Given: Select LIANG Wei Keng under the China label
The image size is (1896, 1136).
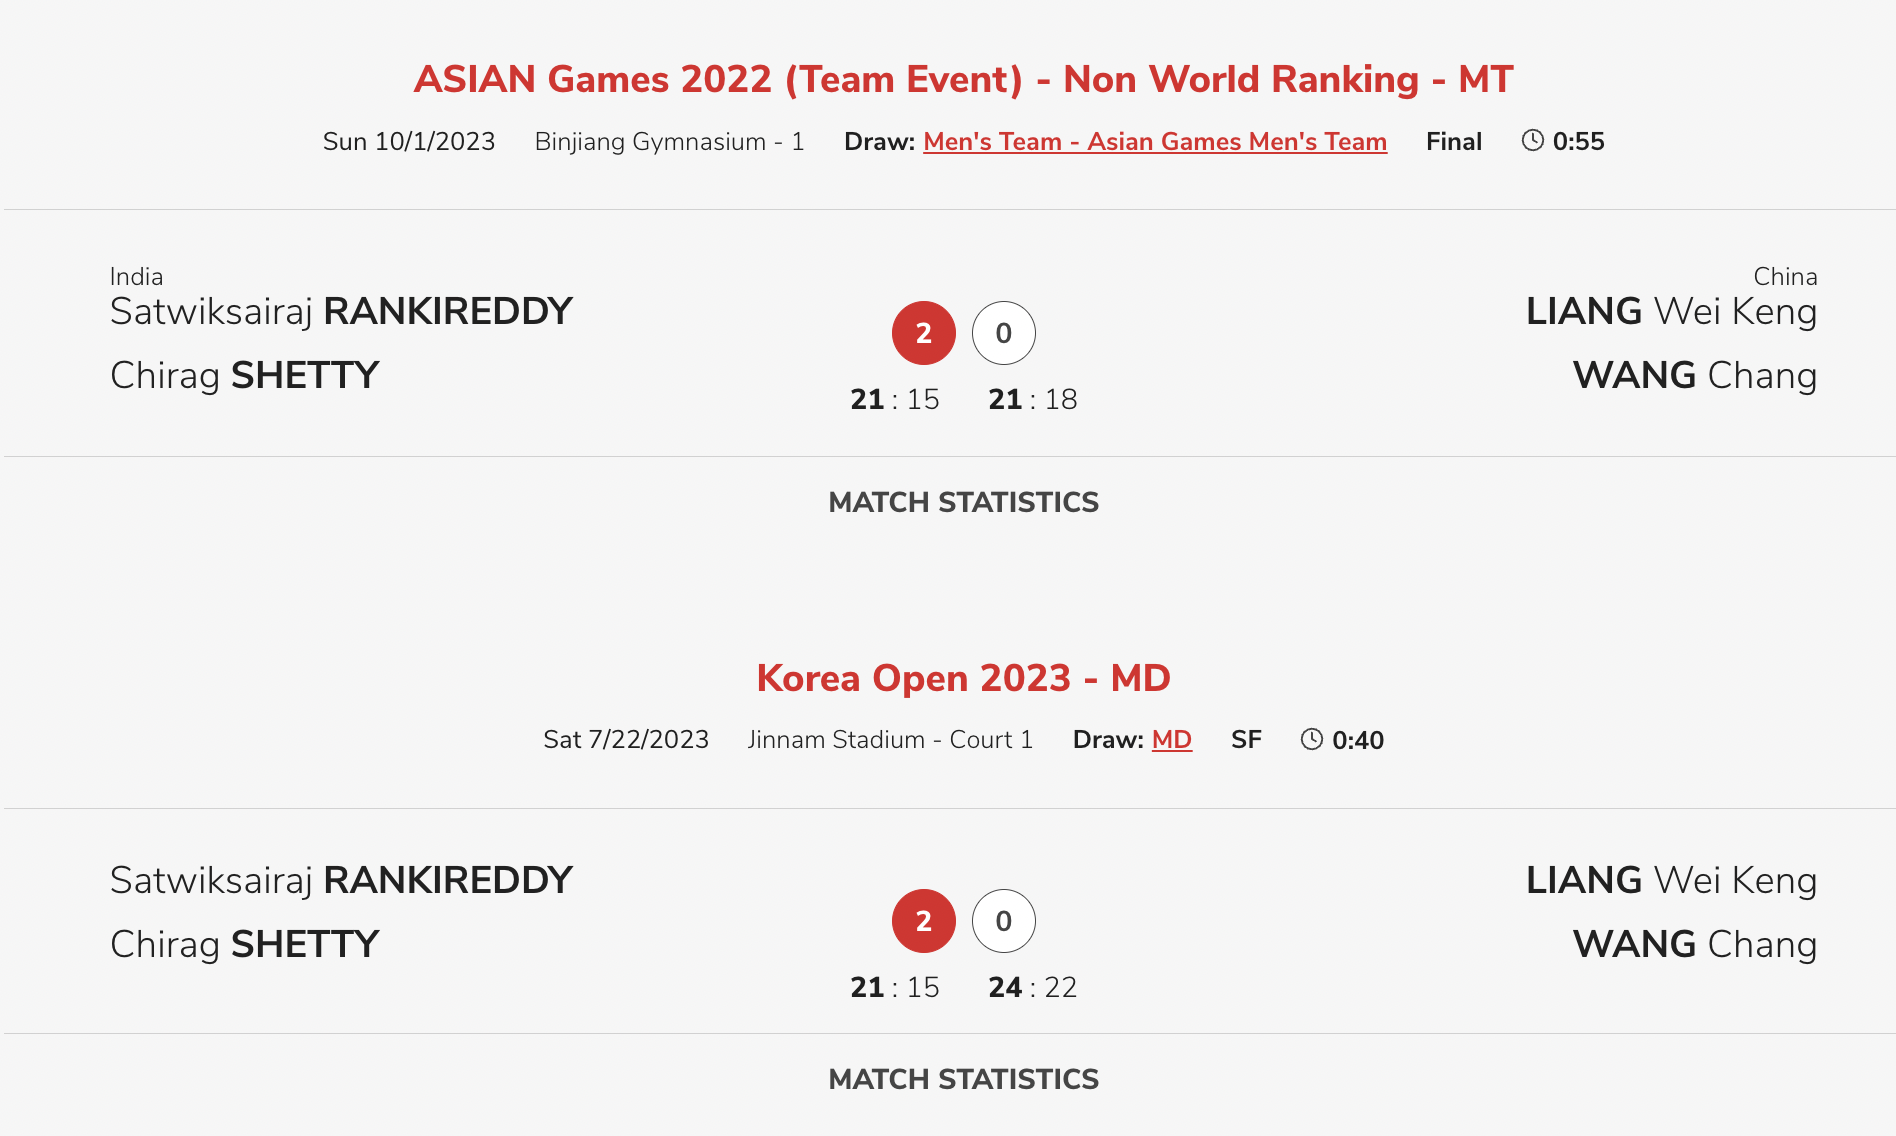Looking at the screenshot, I should pos(1670,312).
